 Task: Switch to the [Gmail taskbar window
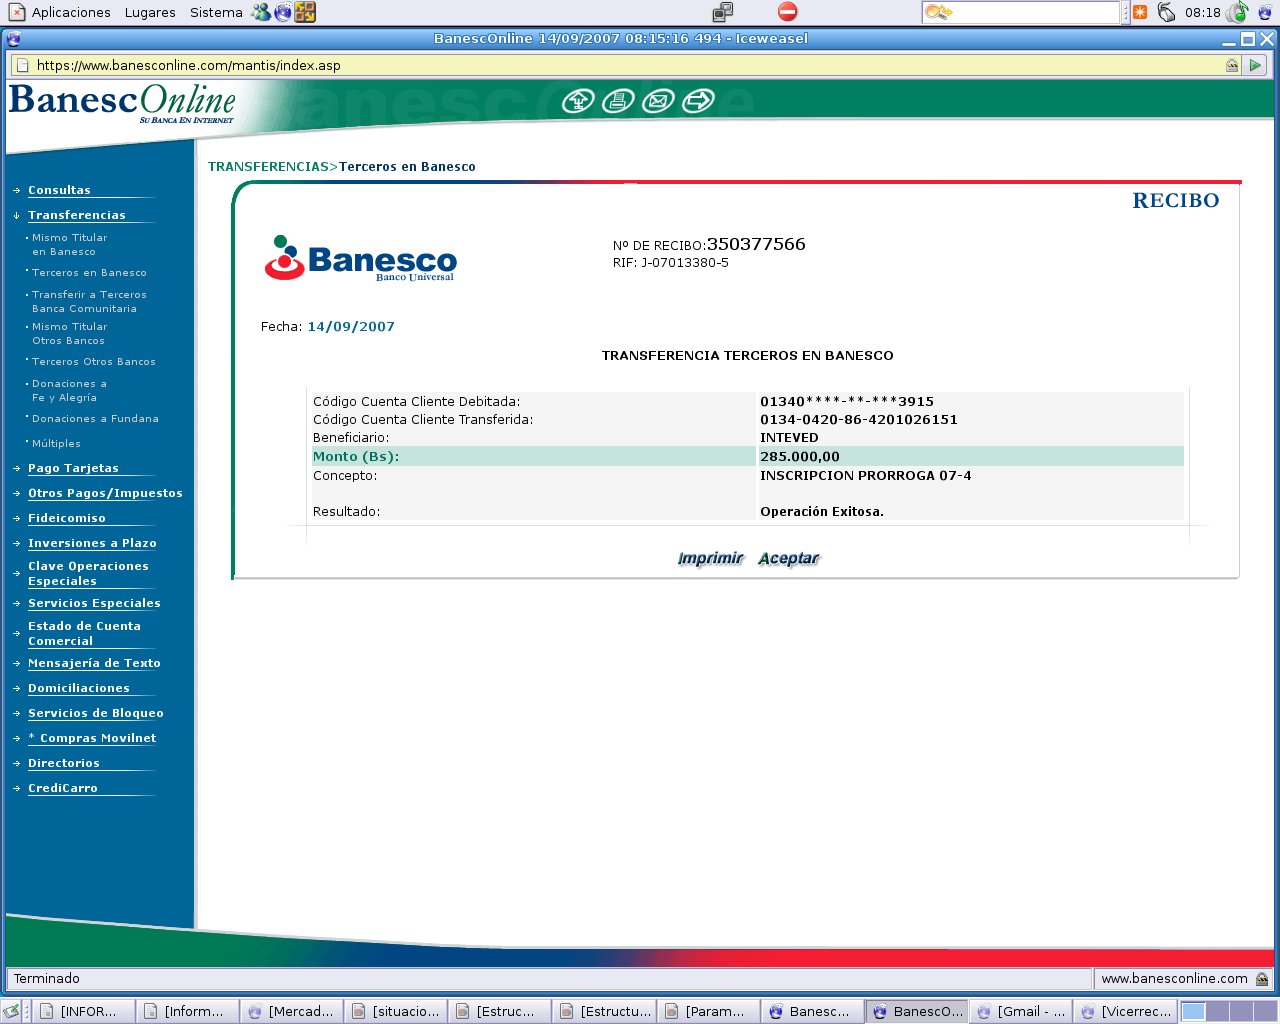pos(1020,1011)
